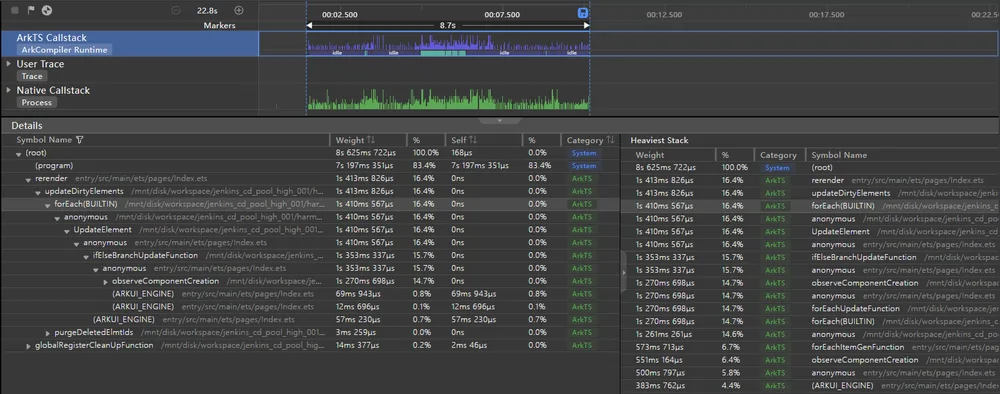Image resolution: width=1000 pixels, height=394 pixels.
Task: Select the ArkTS Callstack lane
Action: pyautogui.click(x=129, y=43)
